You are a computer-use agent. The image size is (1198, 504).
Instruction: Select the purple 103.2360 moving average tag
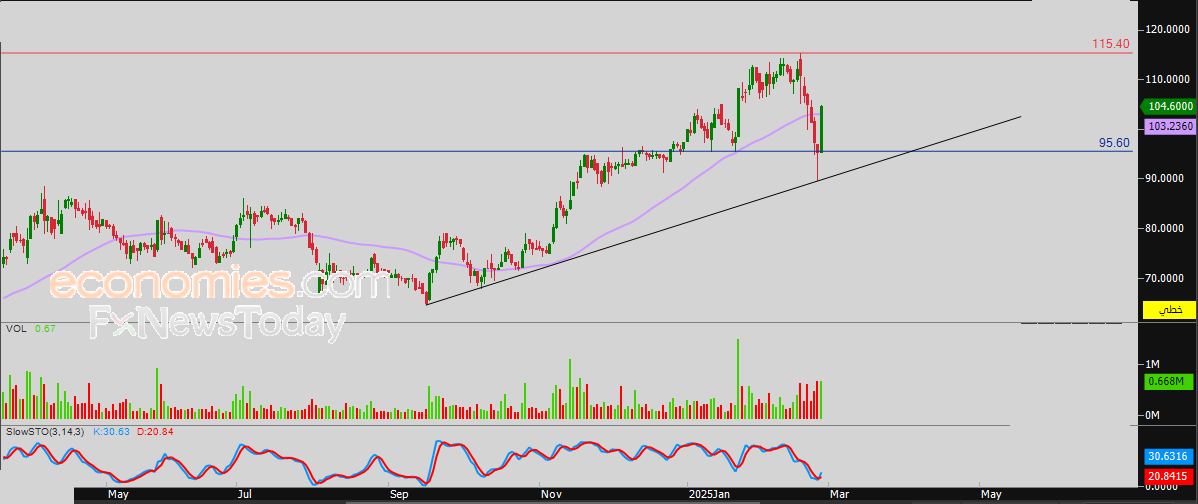(1168, 127)
